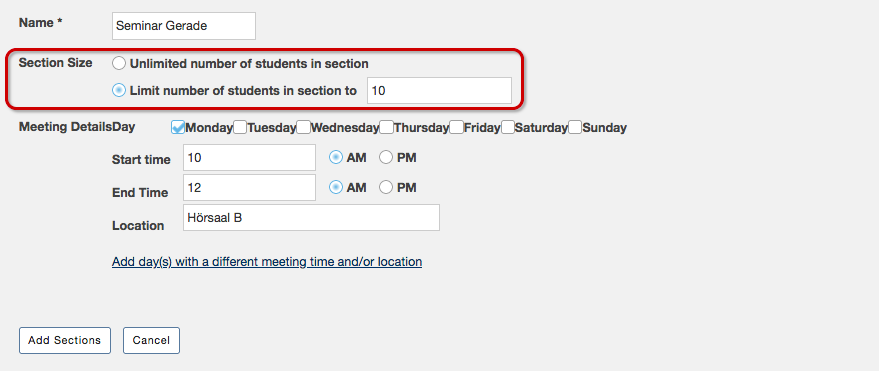Select Limit number of students radio button
Screen dimensions: 879x371
(x=119, y=90)
